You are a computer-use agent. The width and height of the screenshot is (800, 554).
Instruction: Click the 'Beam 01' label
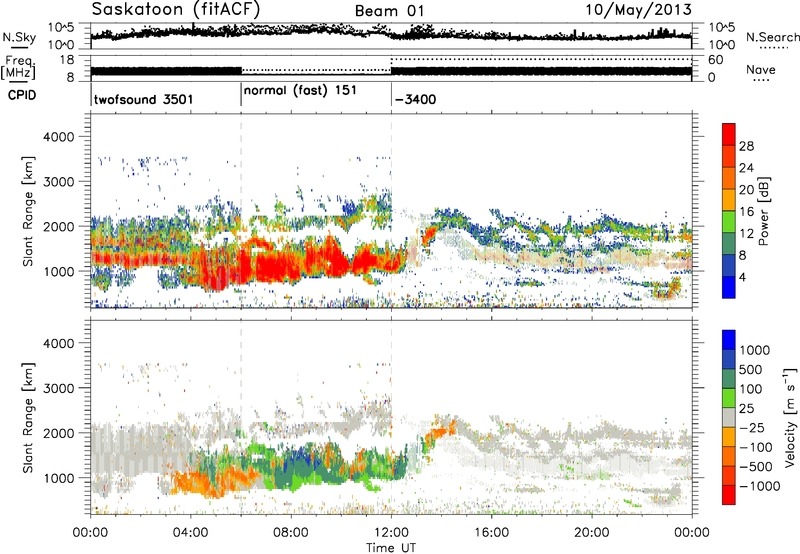click(x=389, y=11)
